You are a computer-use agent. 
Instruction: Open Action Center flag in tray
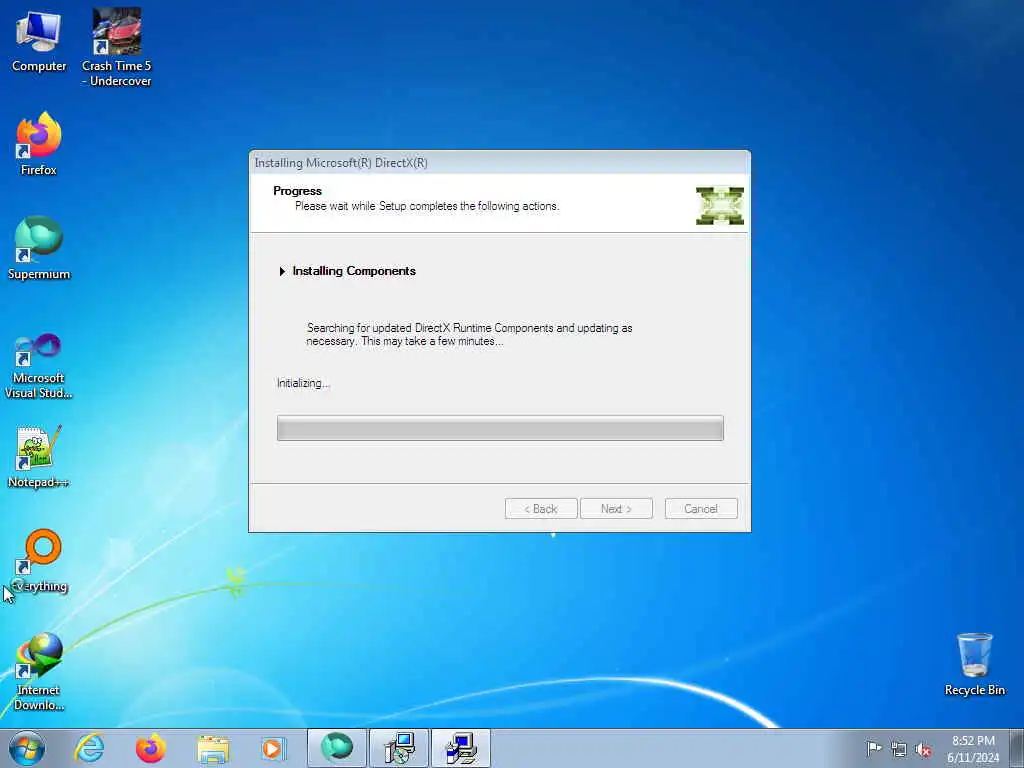point(874,748)
